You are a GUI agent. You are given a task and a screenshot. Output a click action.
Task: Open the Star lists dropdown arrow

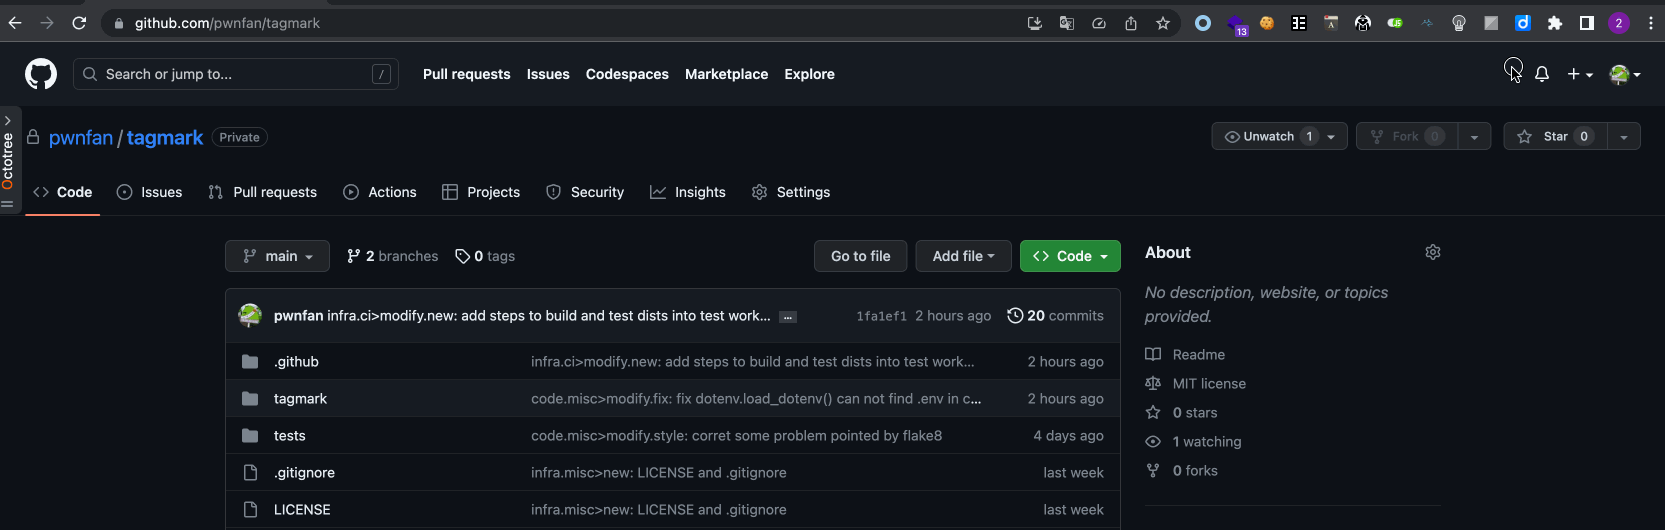click(1624, 136)
